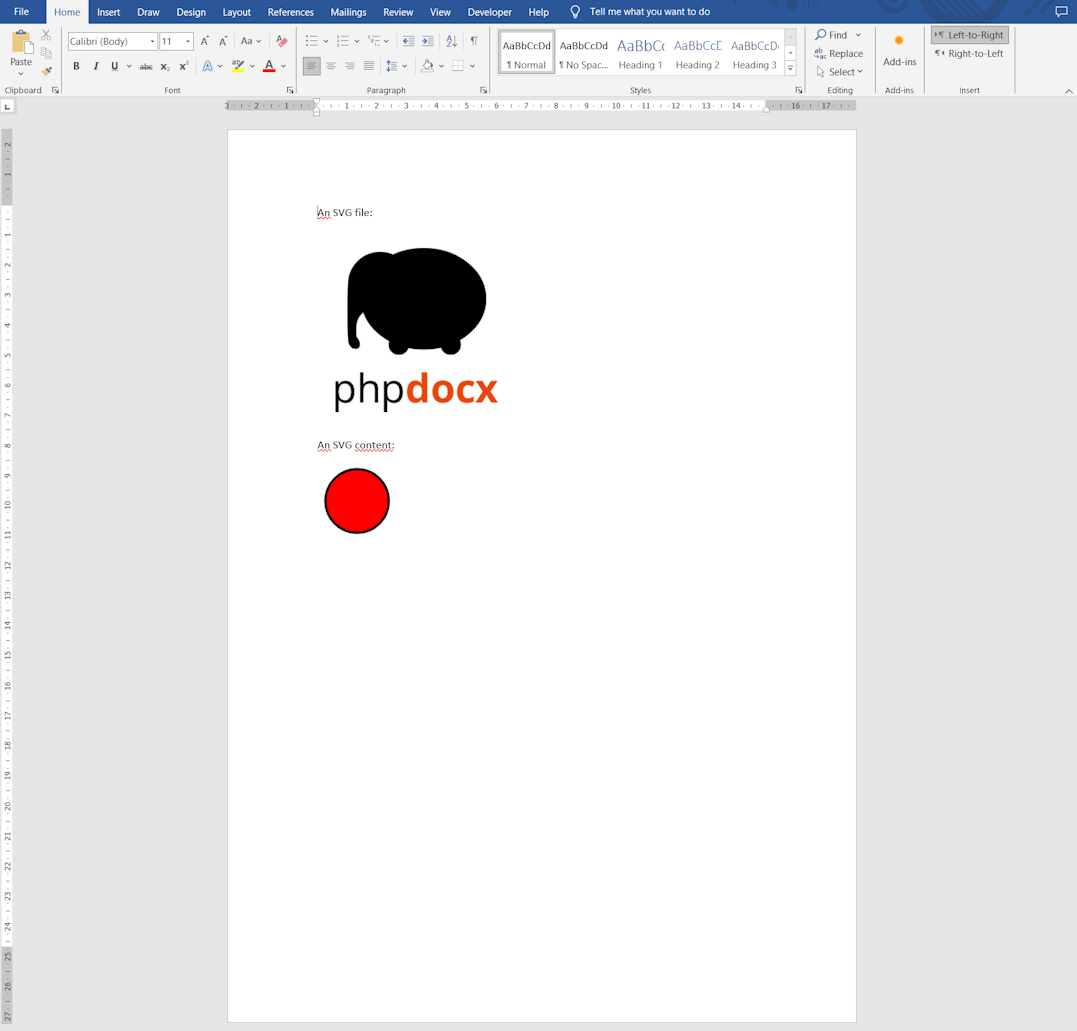
Task: Open the Add-ins button
Action: pos(900,51)
